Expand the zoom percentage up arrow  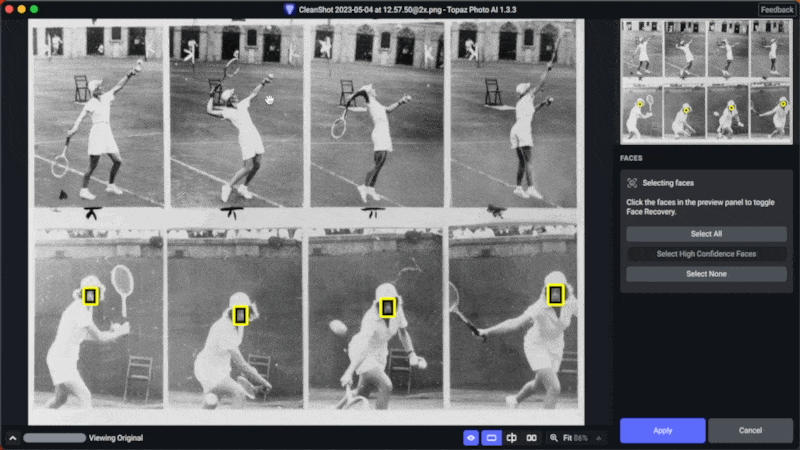coord(599,438)
